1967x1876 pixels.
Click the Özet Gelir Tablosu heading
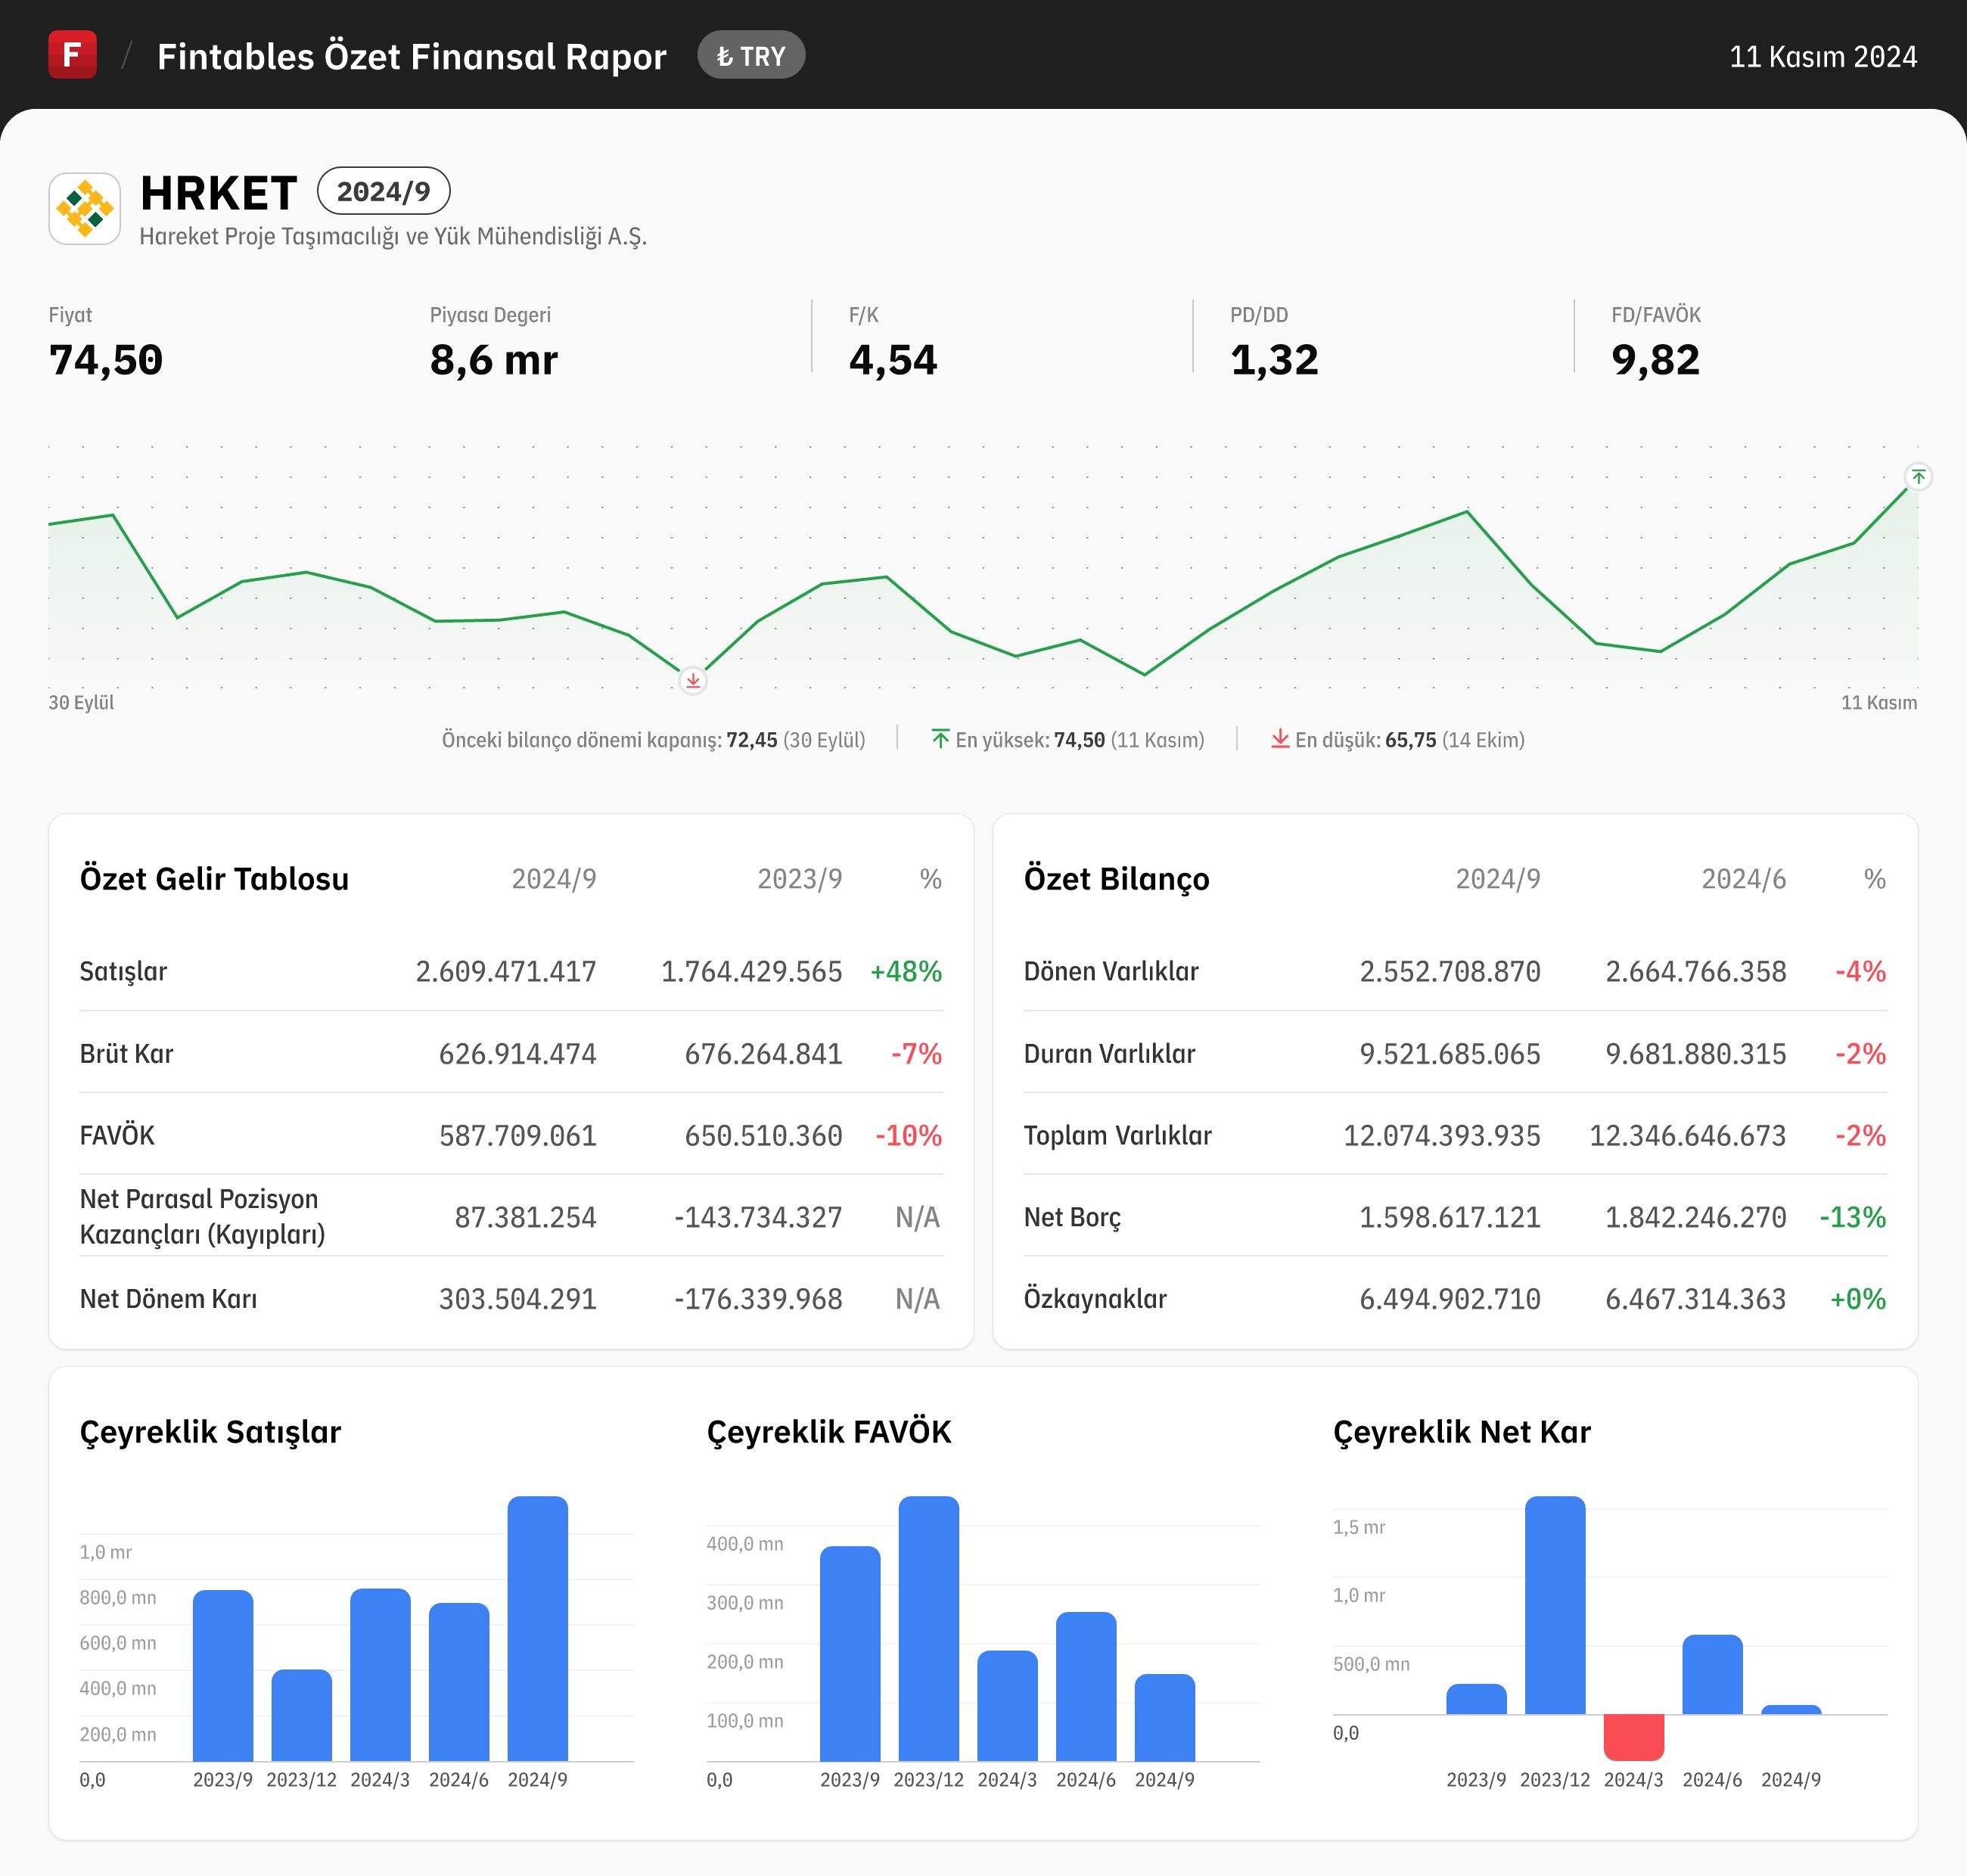coord(214,879)
